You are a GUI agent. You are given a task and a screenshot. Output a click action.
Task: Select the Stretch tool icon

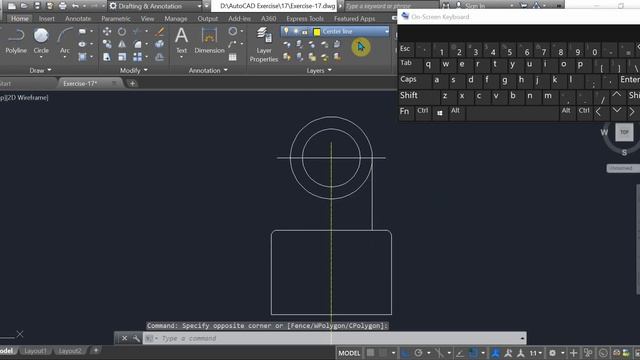[x=107, y=57]
